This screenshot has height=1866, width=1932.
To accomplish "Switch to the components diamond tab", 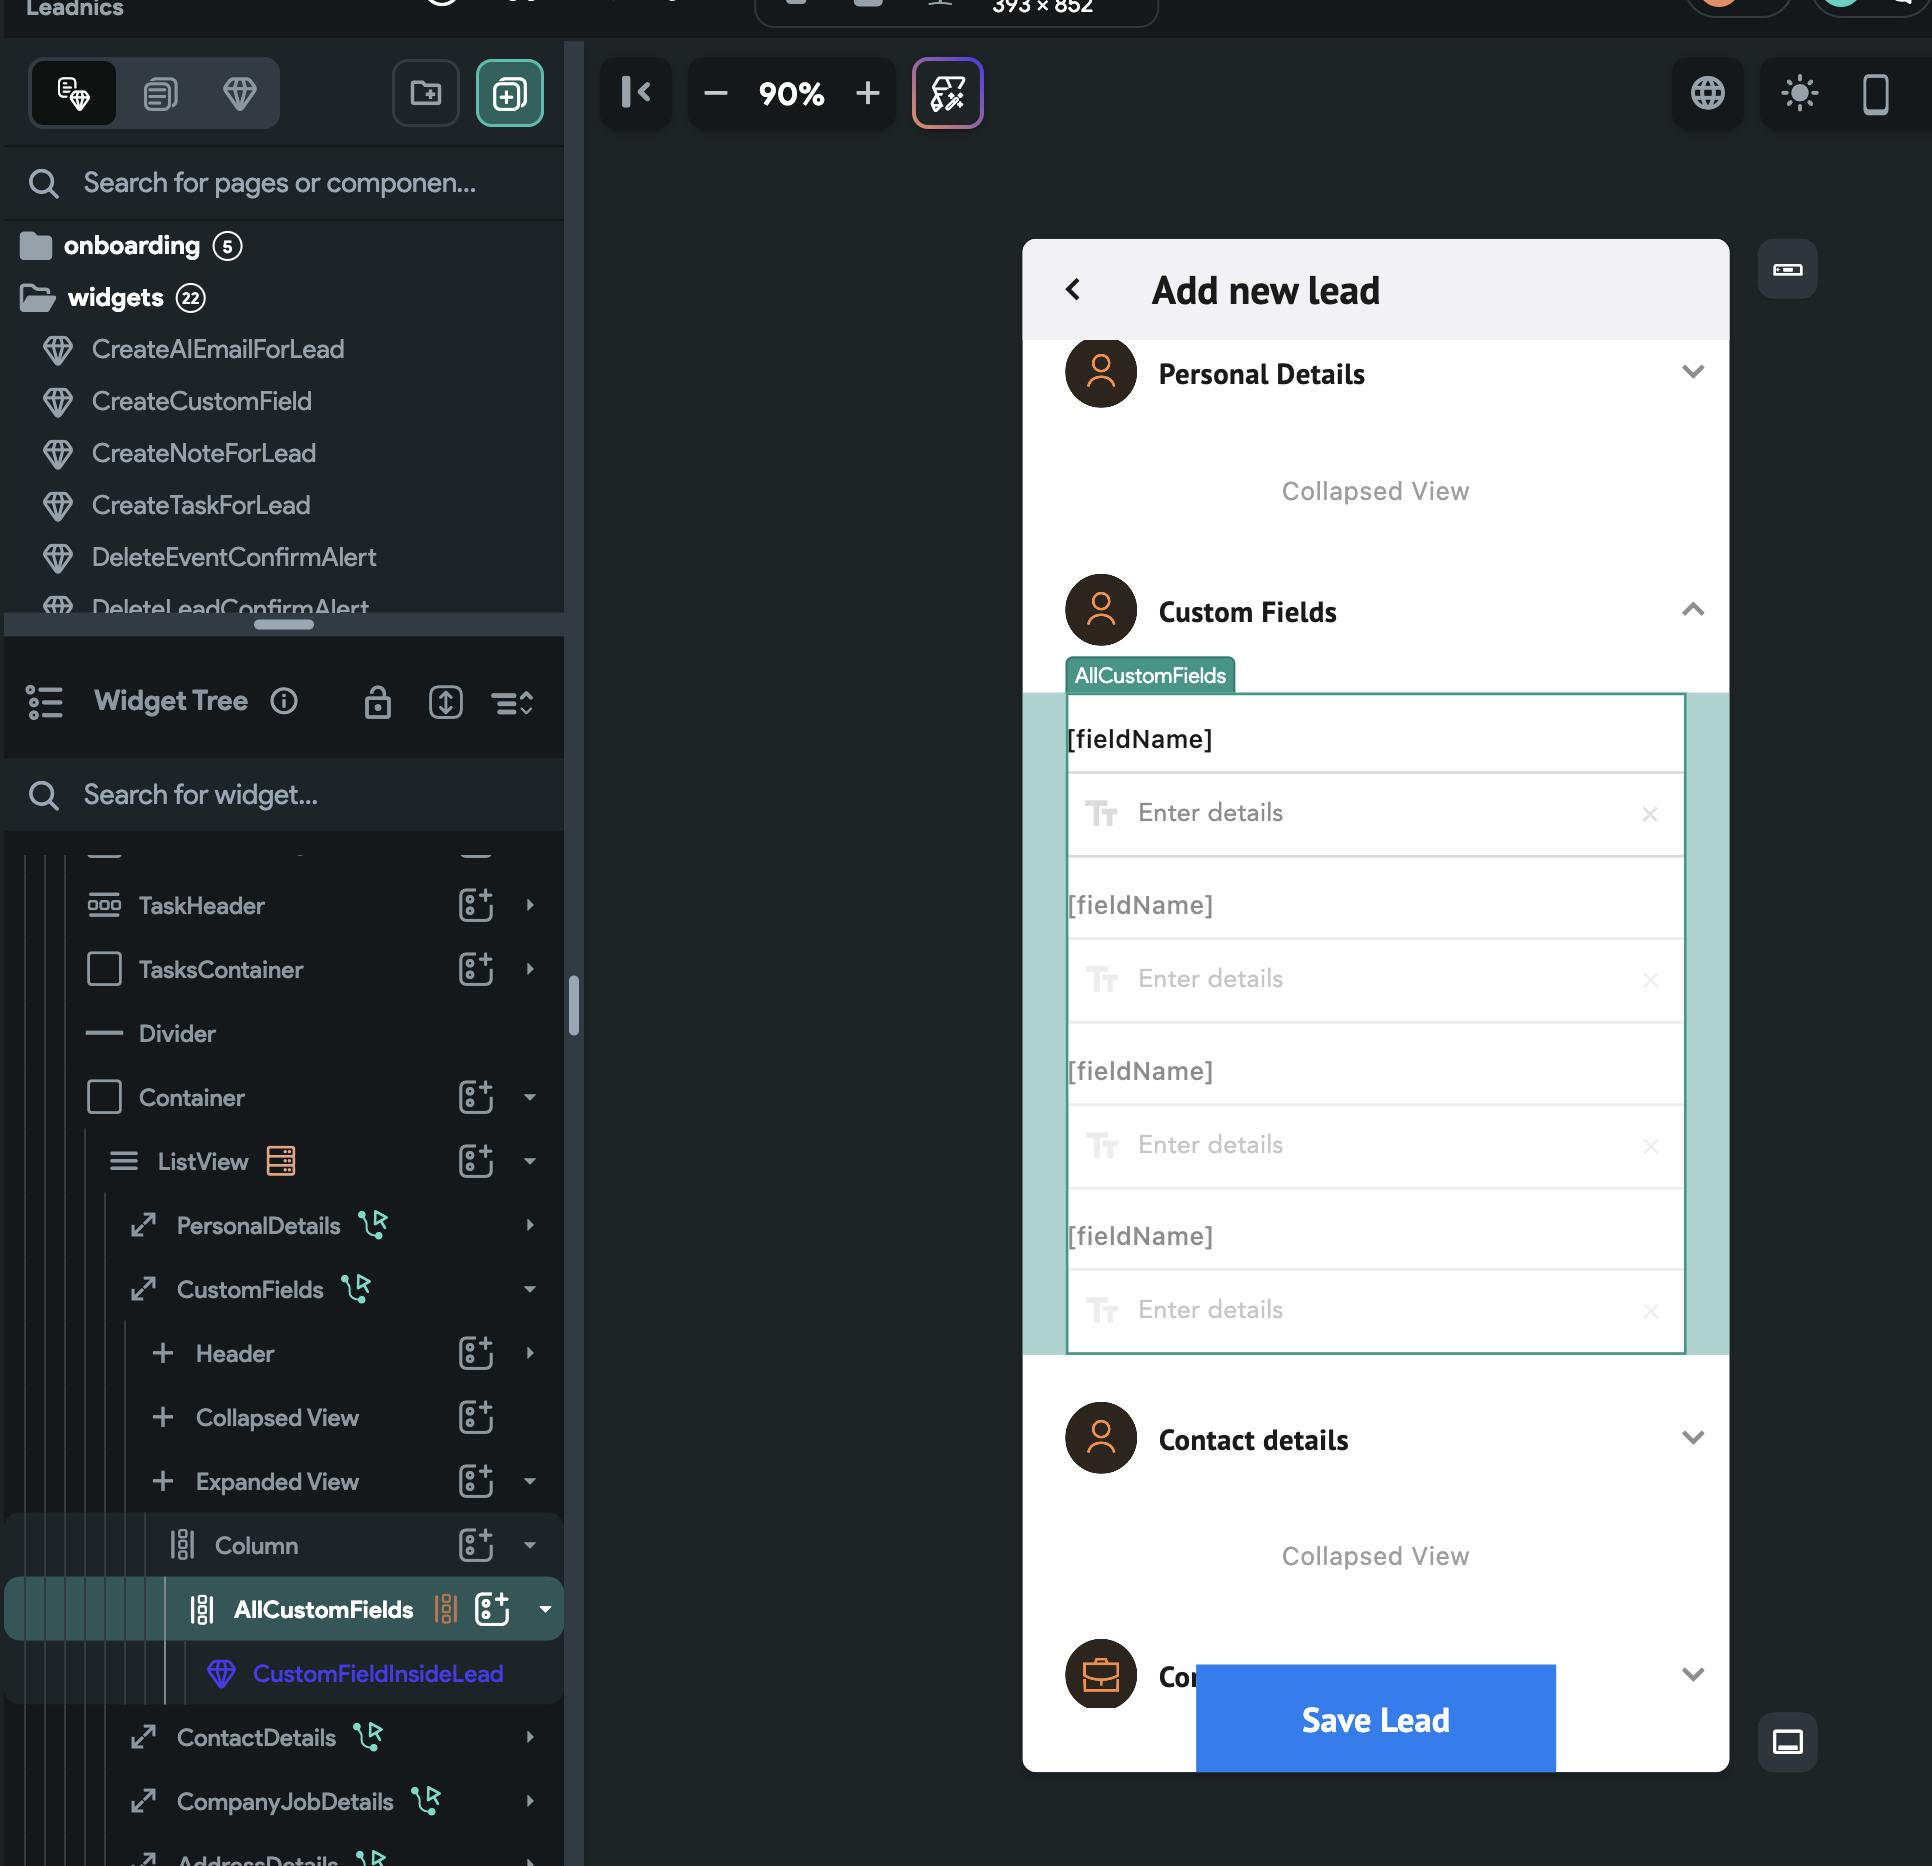I will 239,93.
